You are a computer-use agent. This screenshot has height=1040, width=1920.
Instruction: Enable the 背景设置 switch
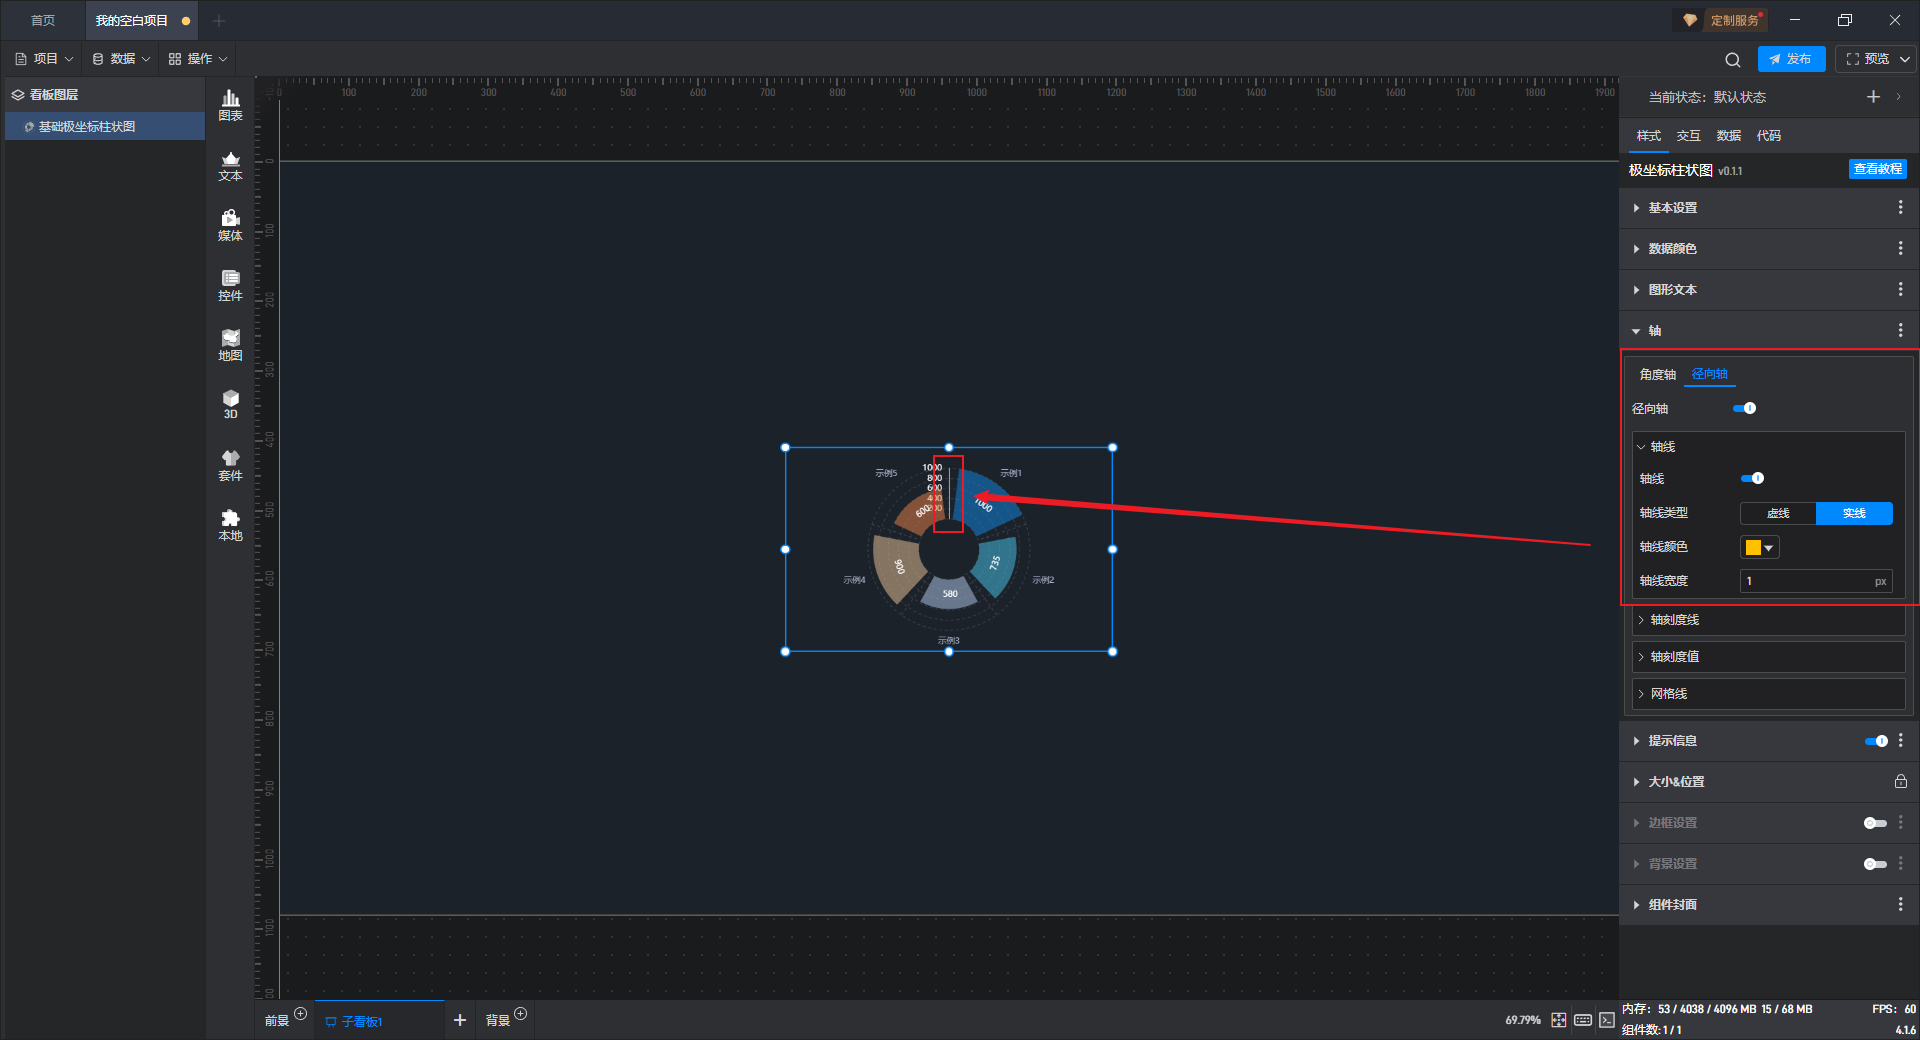coord(1875,864)
